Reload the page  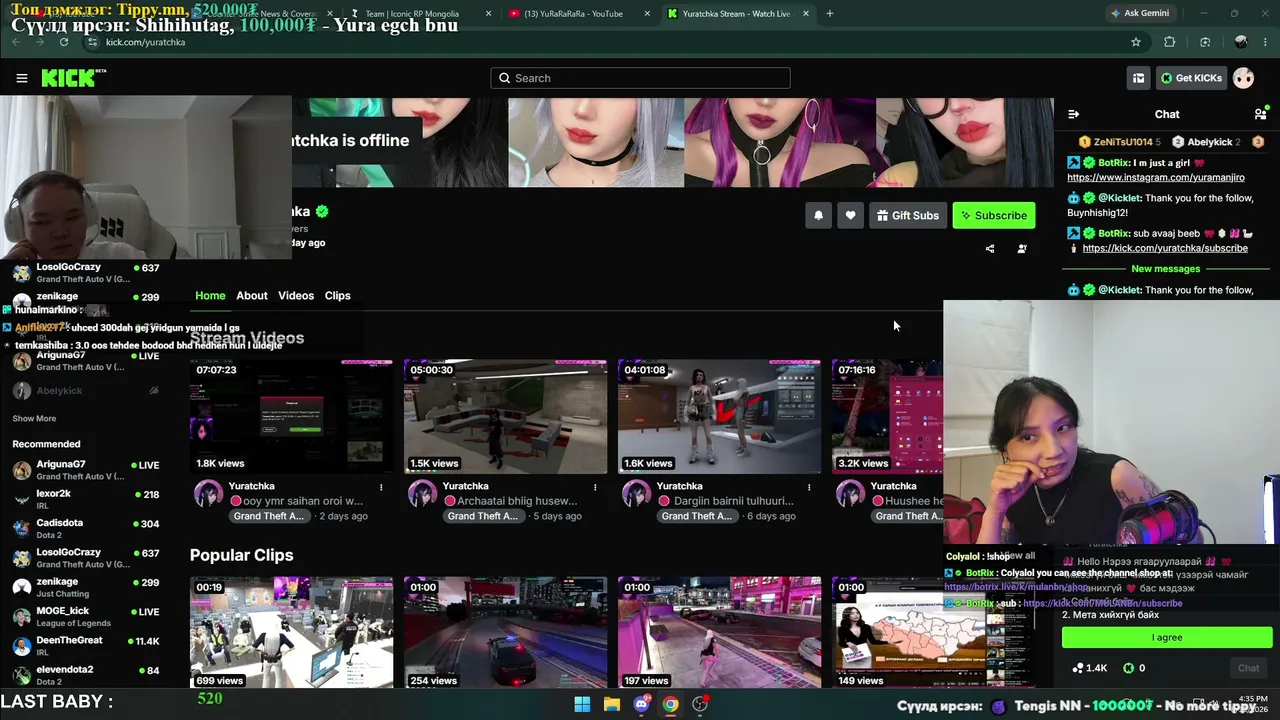(64, 42)
